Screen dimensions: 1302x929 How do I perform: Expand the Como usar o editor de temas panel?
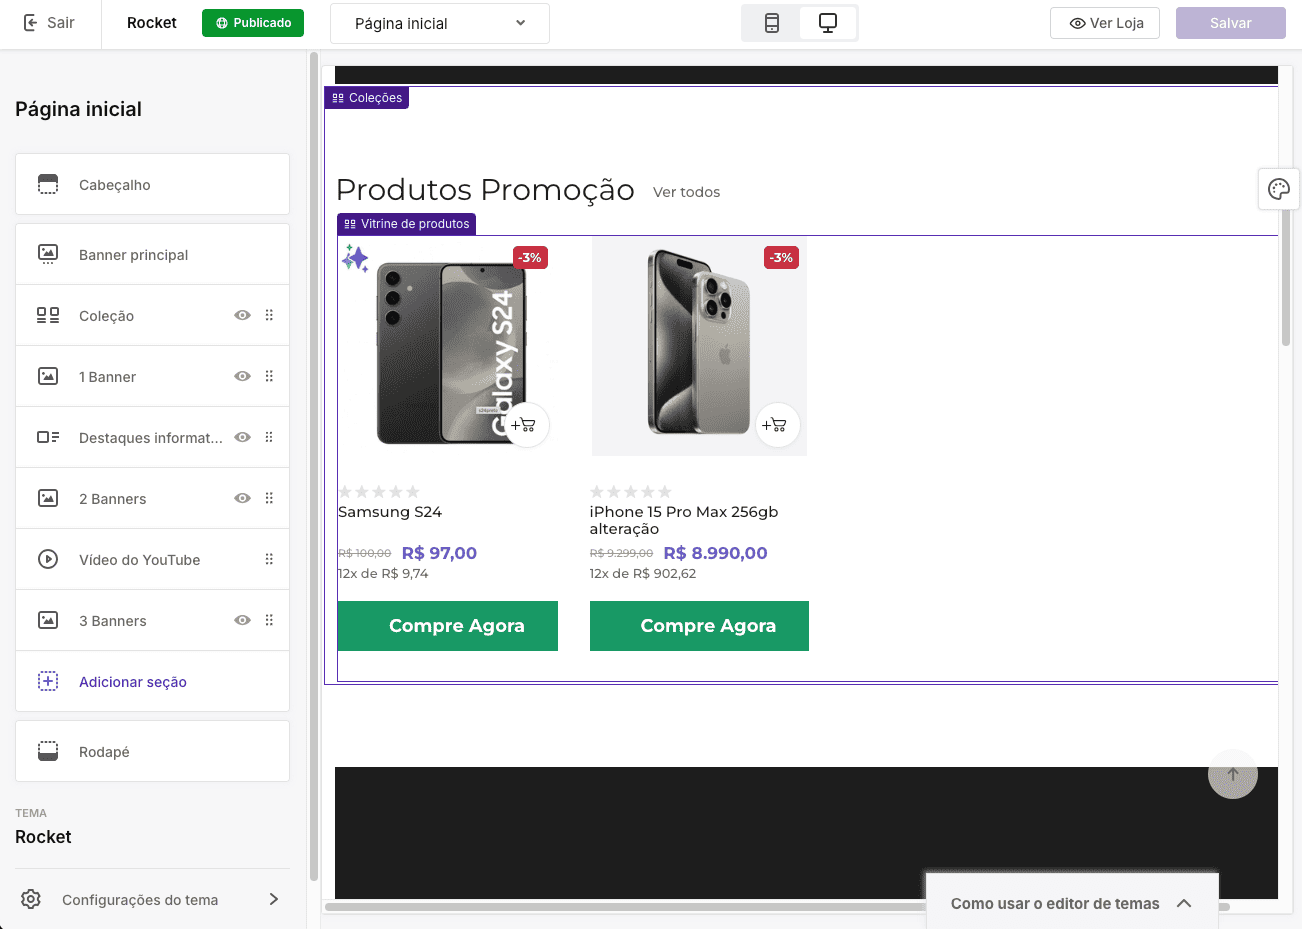click(x=1072, y=903)
